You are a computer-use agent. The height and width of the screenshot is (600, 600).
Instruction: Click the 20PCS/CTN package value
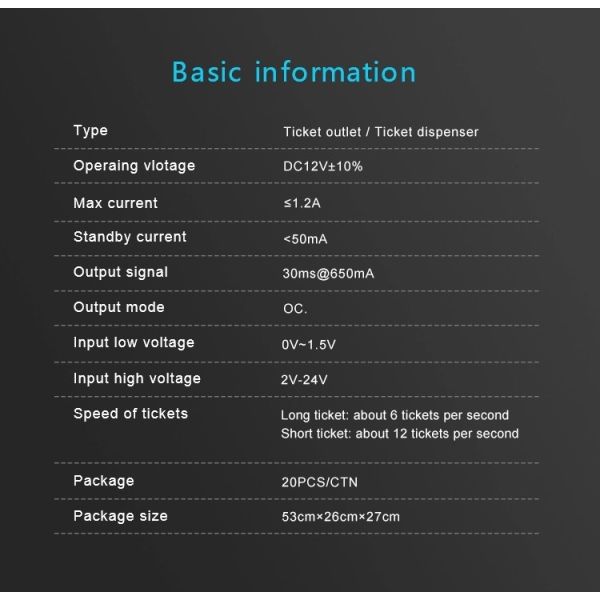click(x=321, y=481)
